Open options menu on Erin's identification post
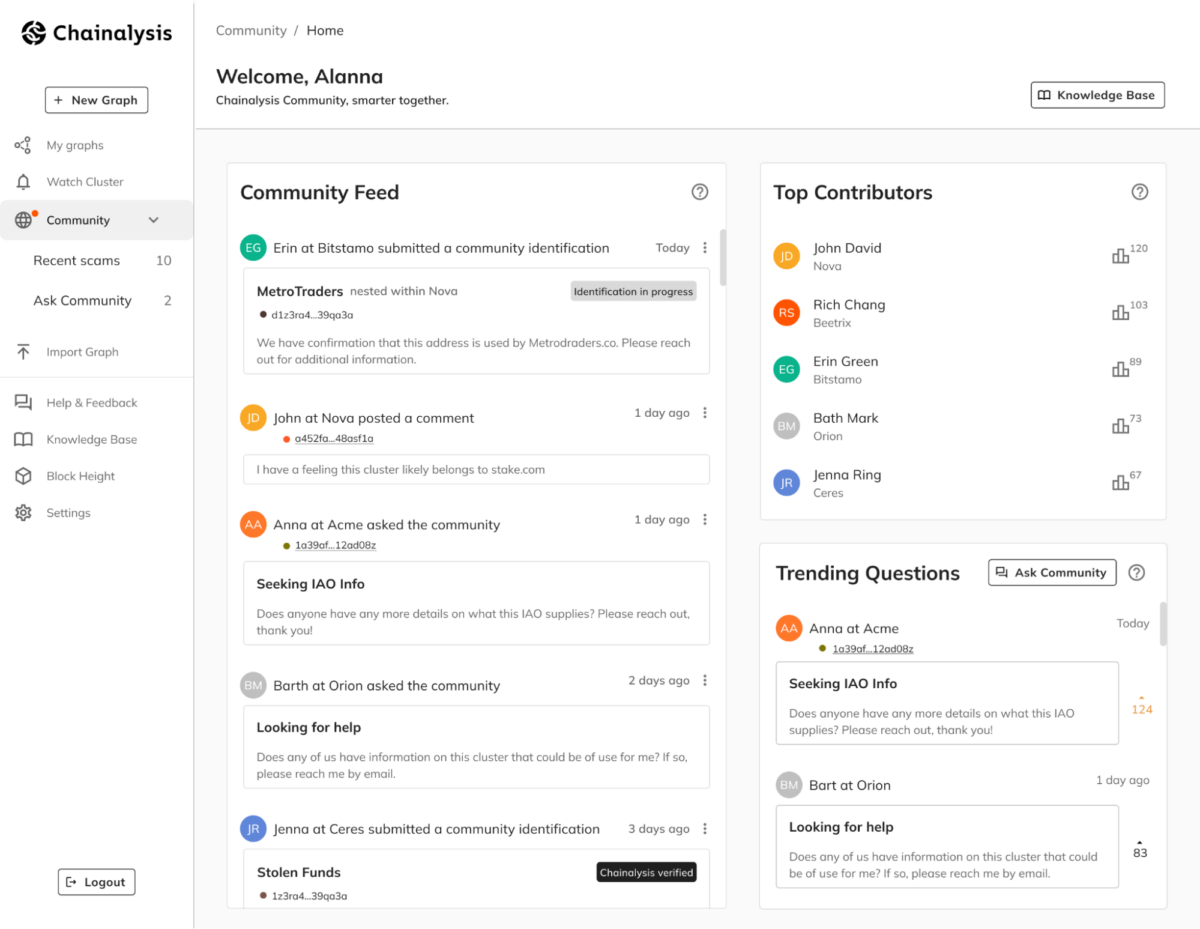Image resolution: width=1200 pixels, height=929 pixels. pyautogui.click(x=705, y=247)
